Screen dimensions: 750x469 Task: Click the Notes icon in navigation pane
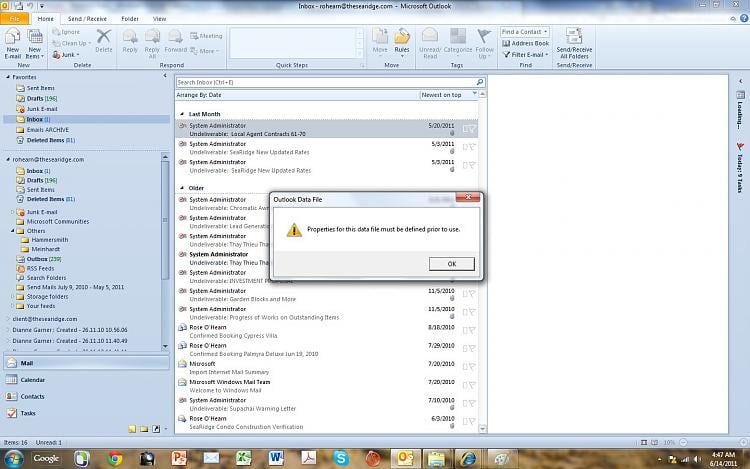point(132,429)
